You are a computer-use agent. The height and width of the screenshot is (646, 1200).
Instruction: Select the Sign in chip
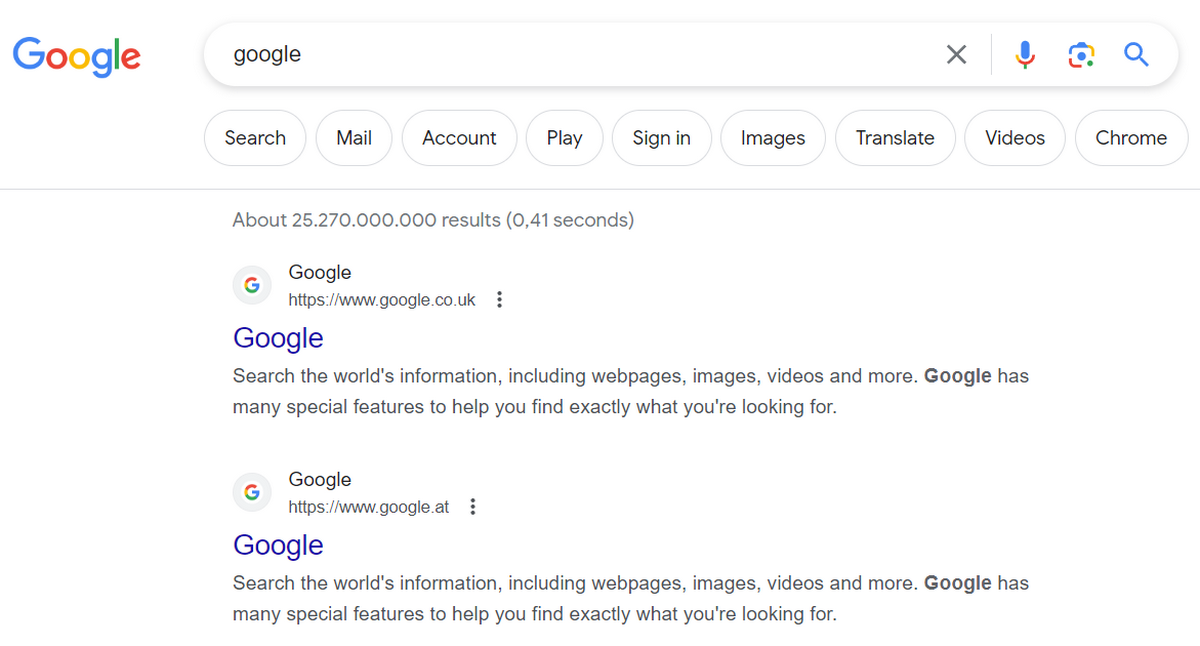(661, 138)
